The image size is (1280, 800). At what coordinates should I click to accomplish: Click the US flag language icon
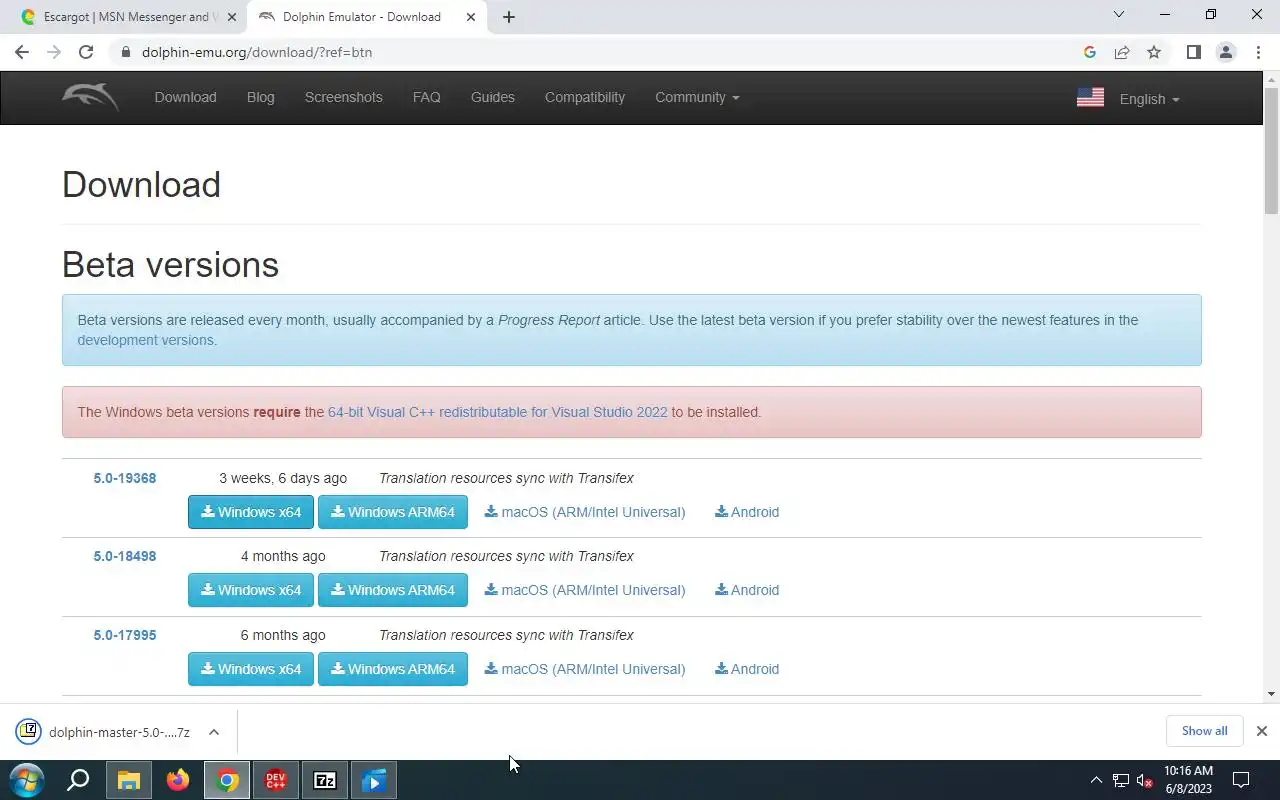point(1090,97)
